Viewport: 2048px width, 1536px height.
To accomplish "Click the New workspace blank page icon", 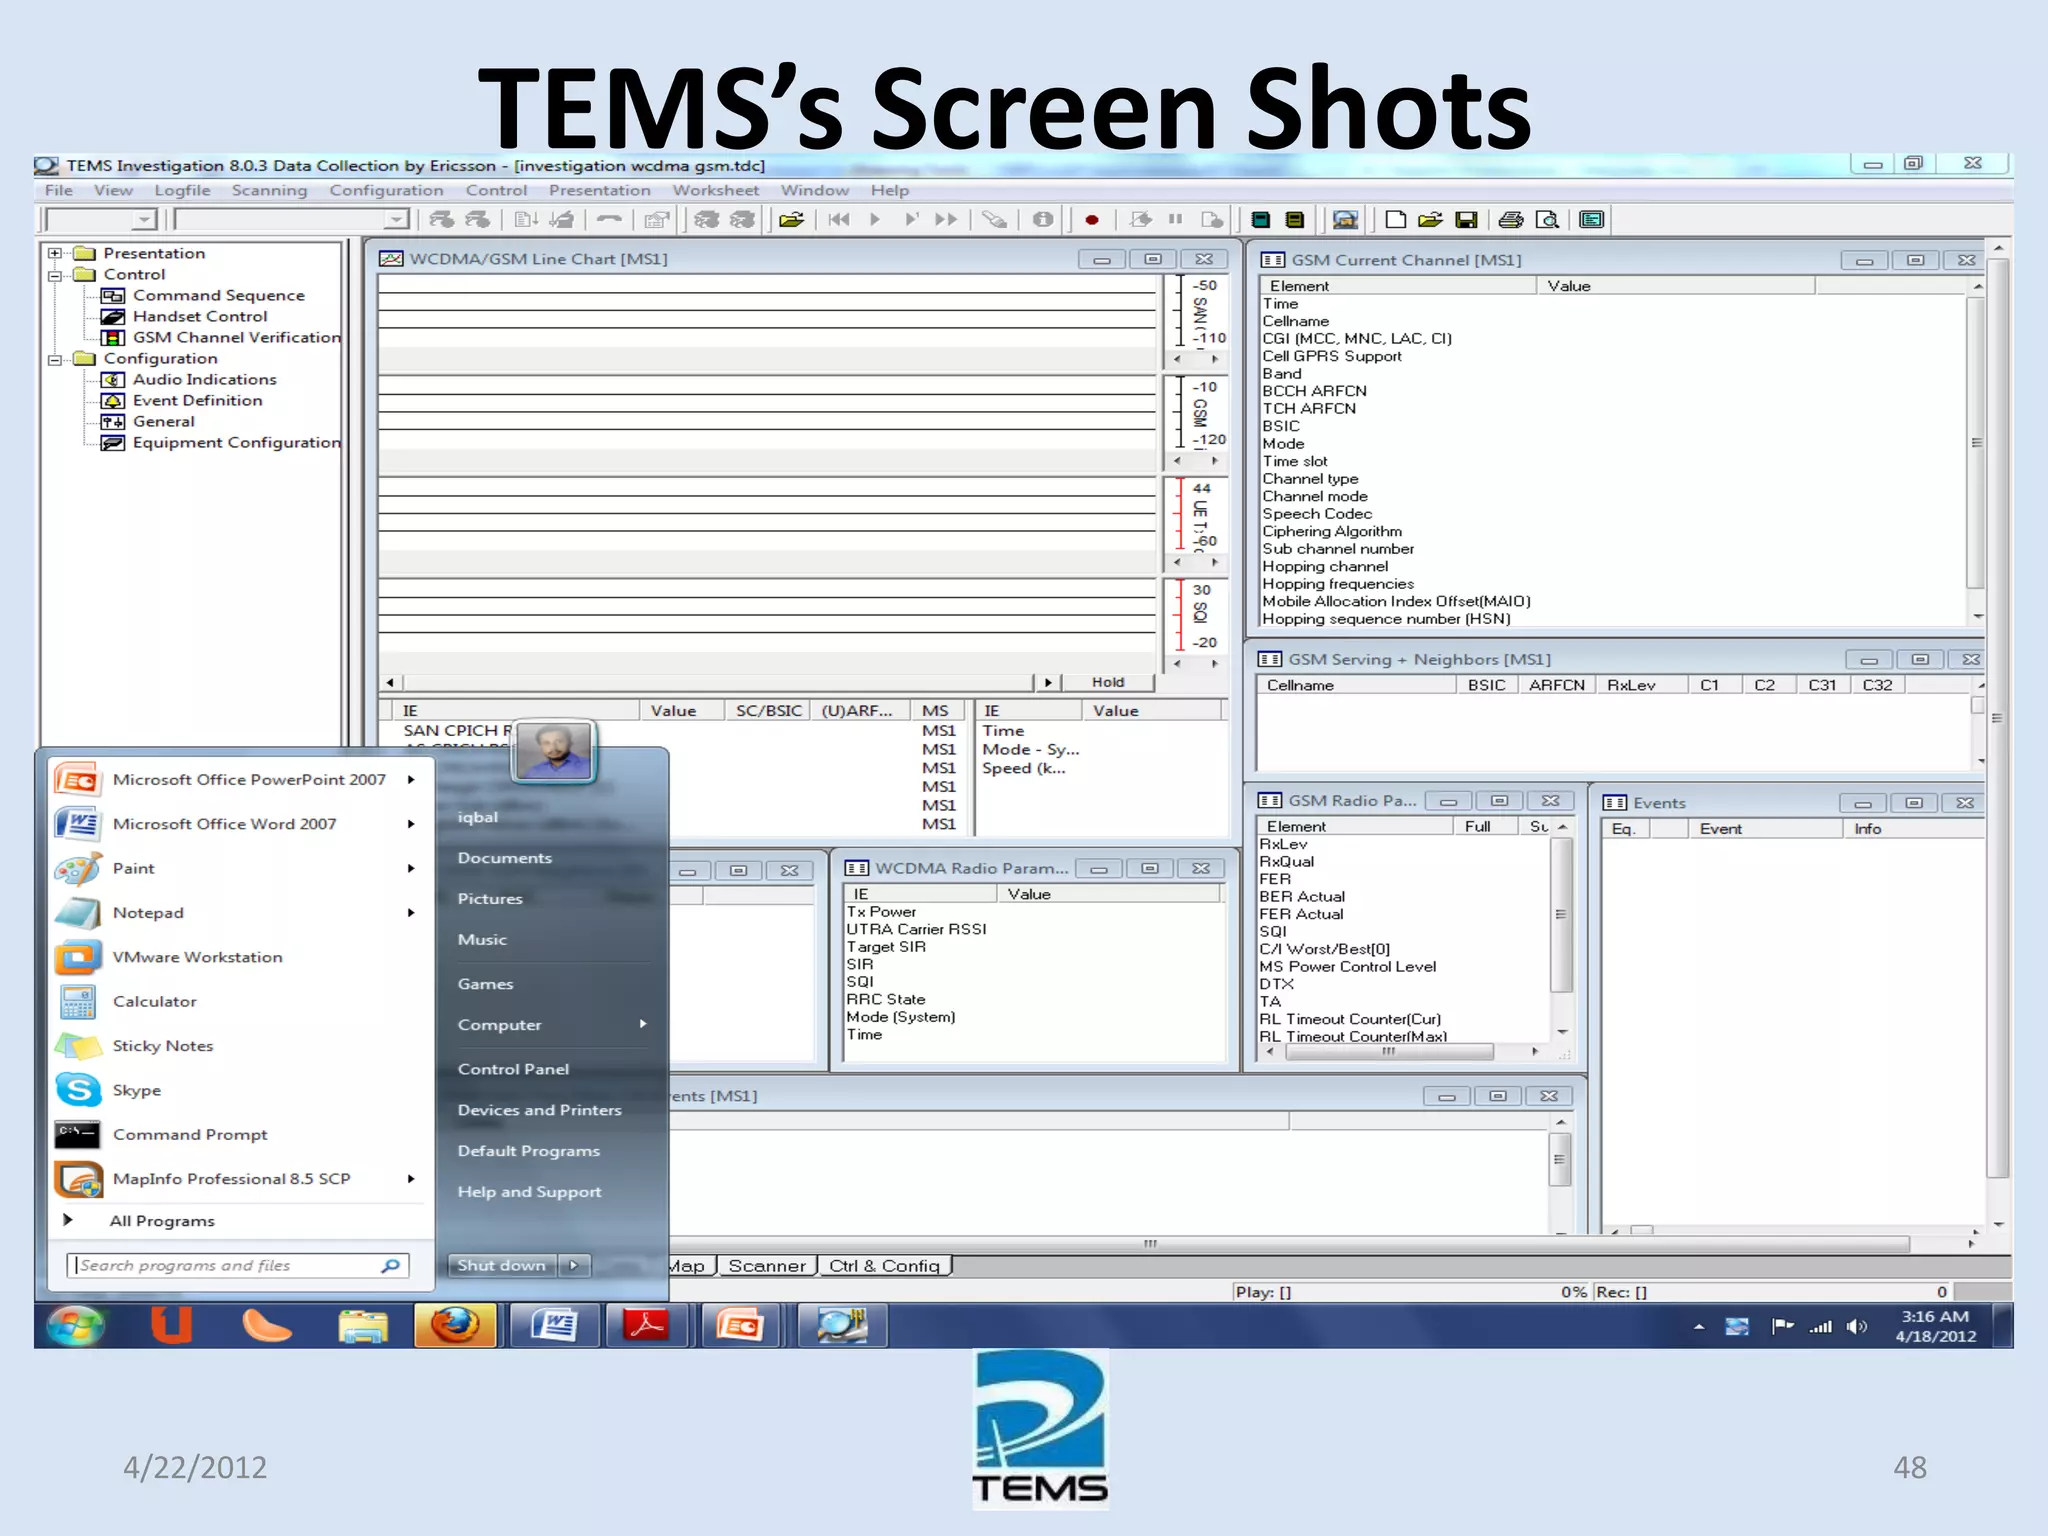I will tap(1395, 220).
